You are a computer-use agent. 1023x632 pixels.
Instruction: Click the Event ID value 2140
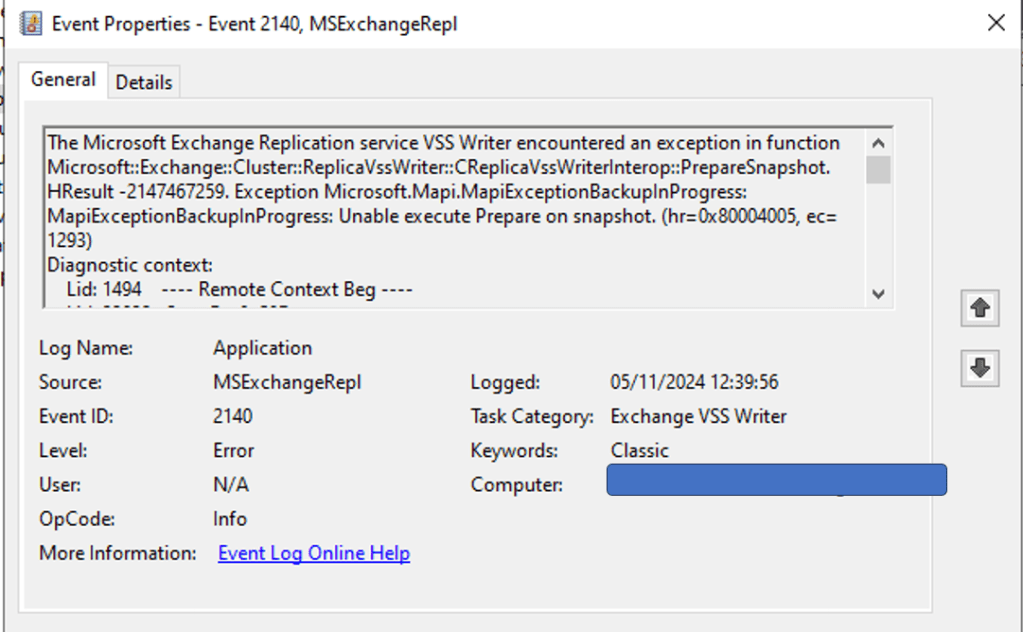pyautogui.click(x=233, y=416)
